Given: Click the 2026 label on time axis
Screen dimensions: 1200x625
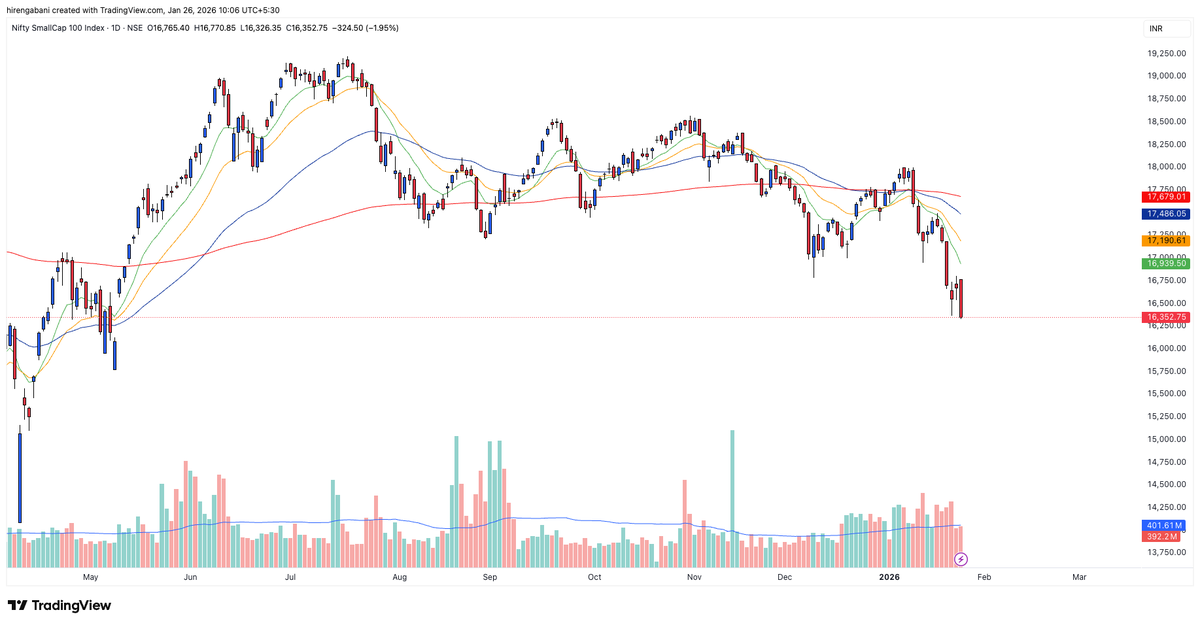Looking at the screenshot, I should tap(890, 577).
